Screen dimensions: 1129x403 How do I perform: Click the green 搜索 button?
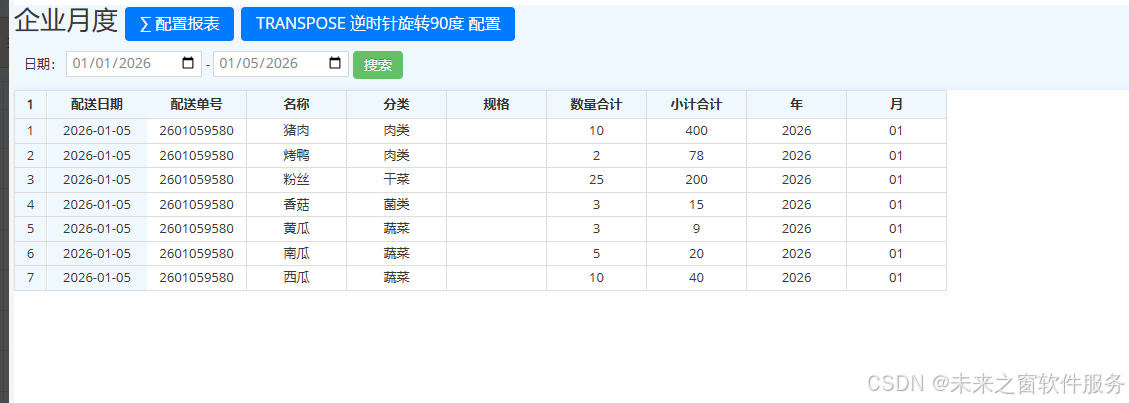pos(378,65)
